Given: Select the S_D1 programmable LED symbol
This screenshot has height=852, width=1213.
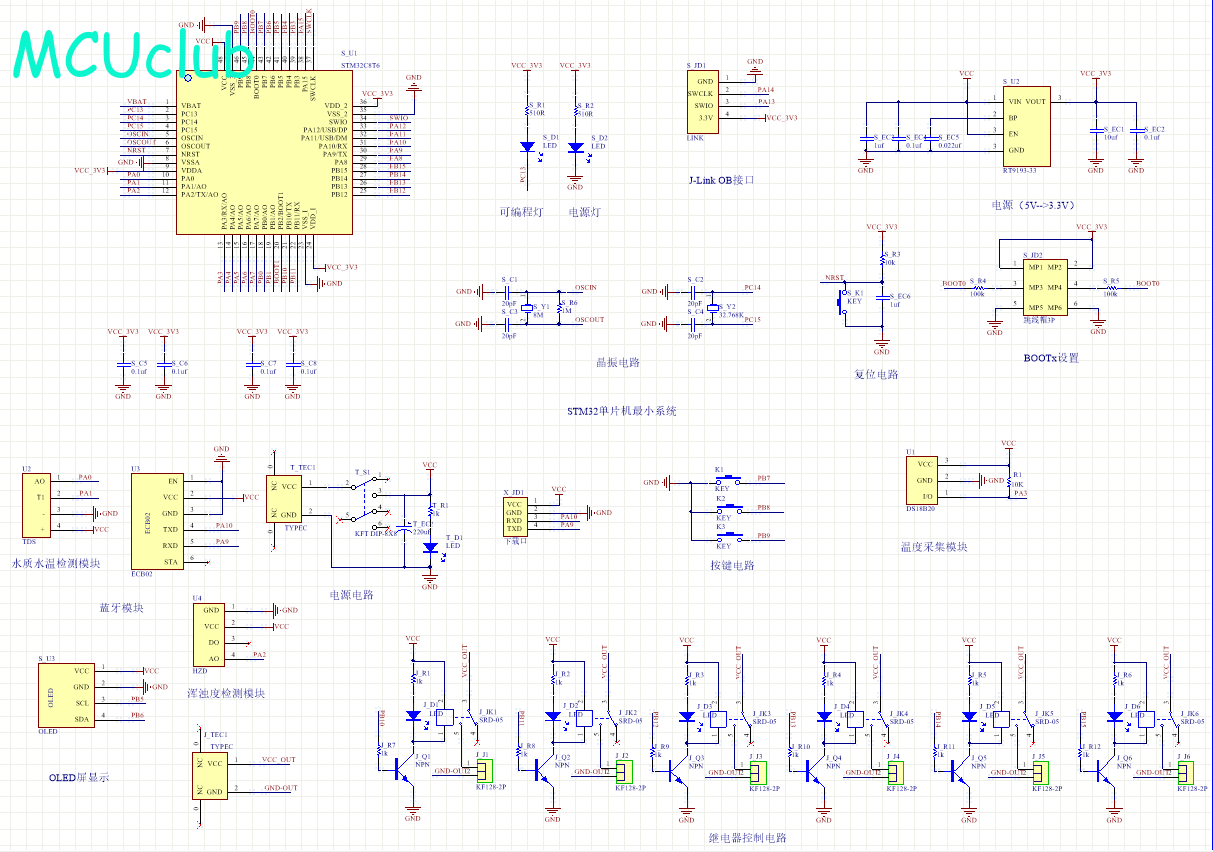Looking at the screenshot, I should click(528, 146).
